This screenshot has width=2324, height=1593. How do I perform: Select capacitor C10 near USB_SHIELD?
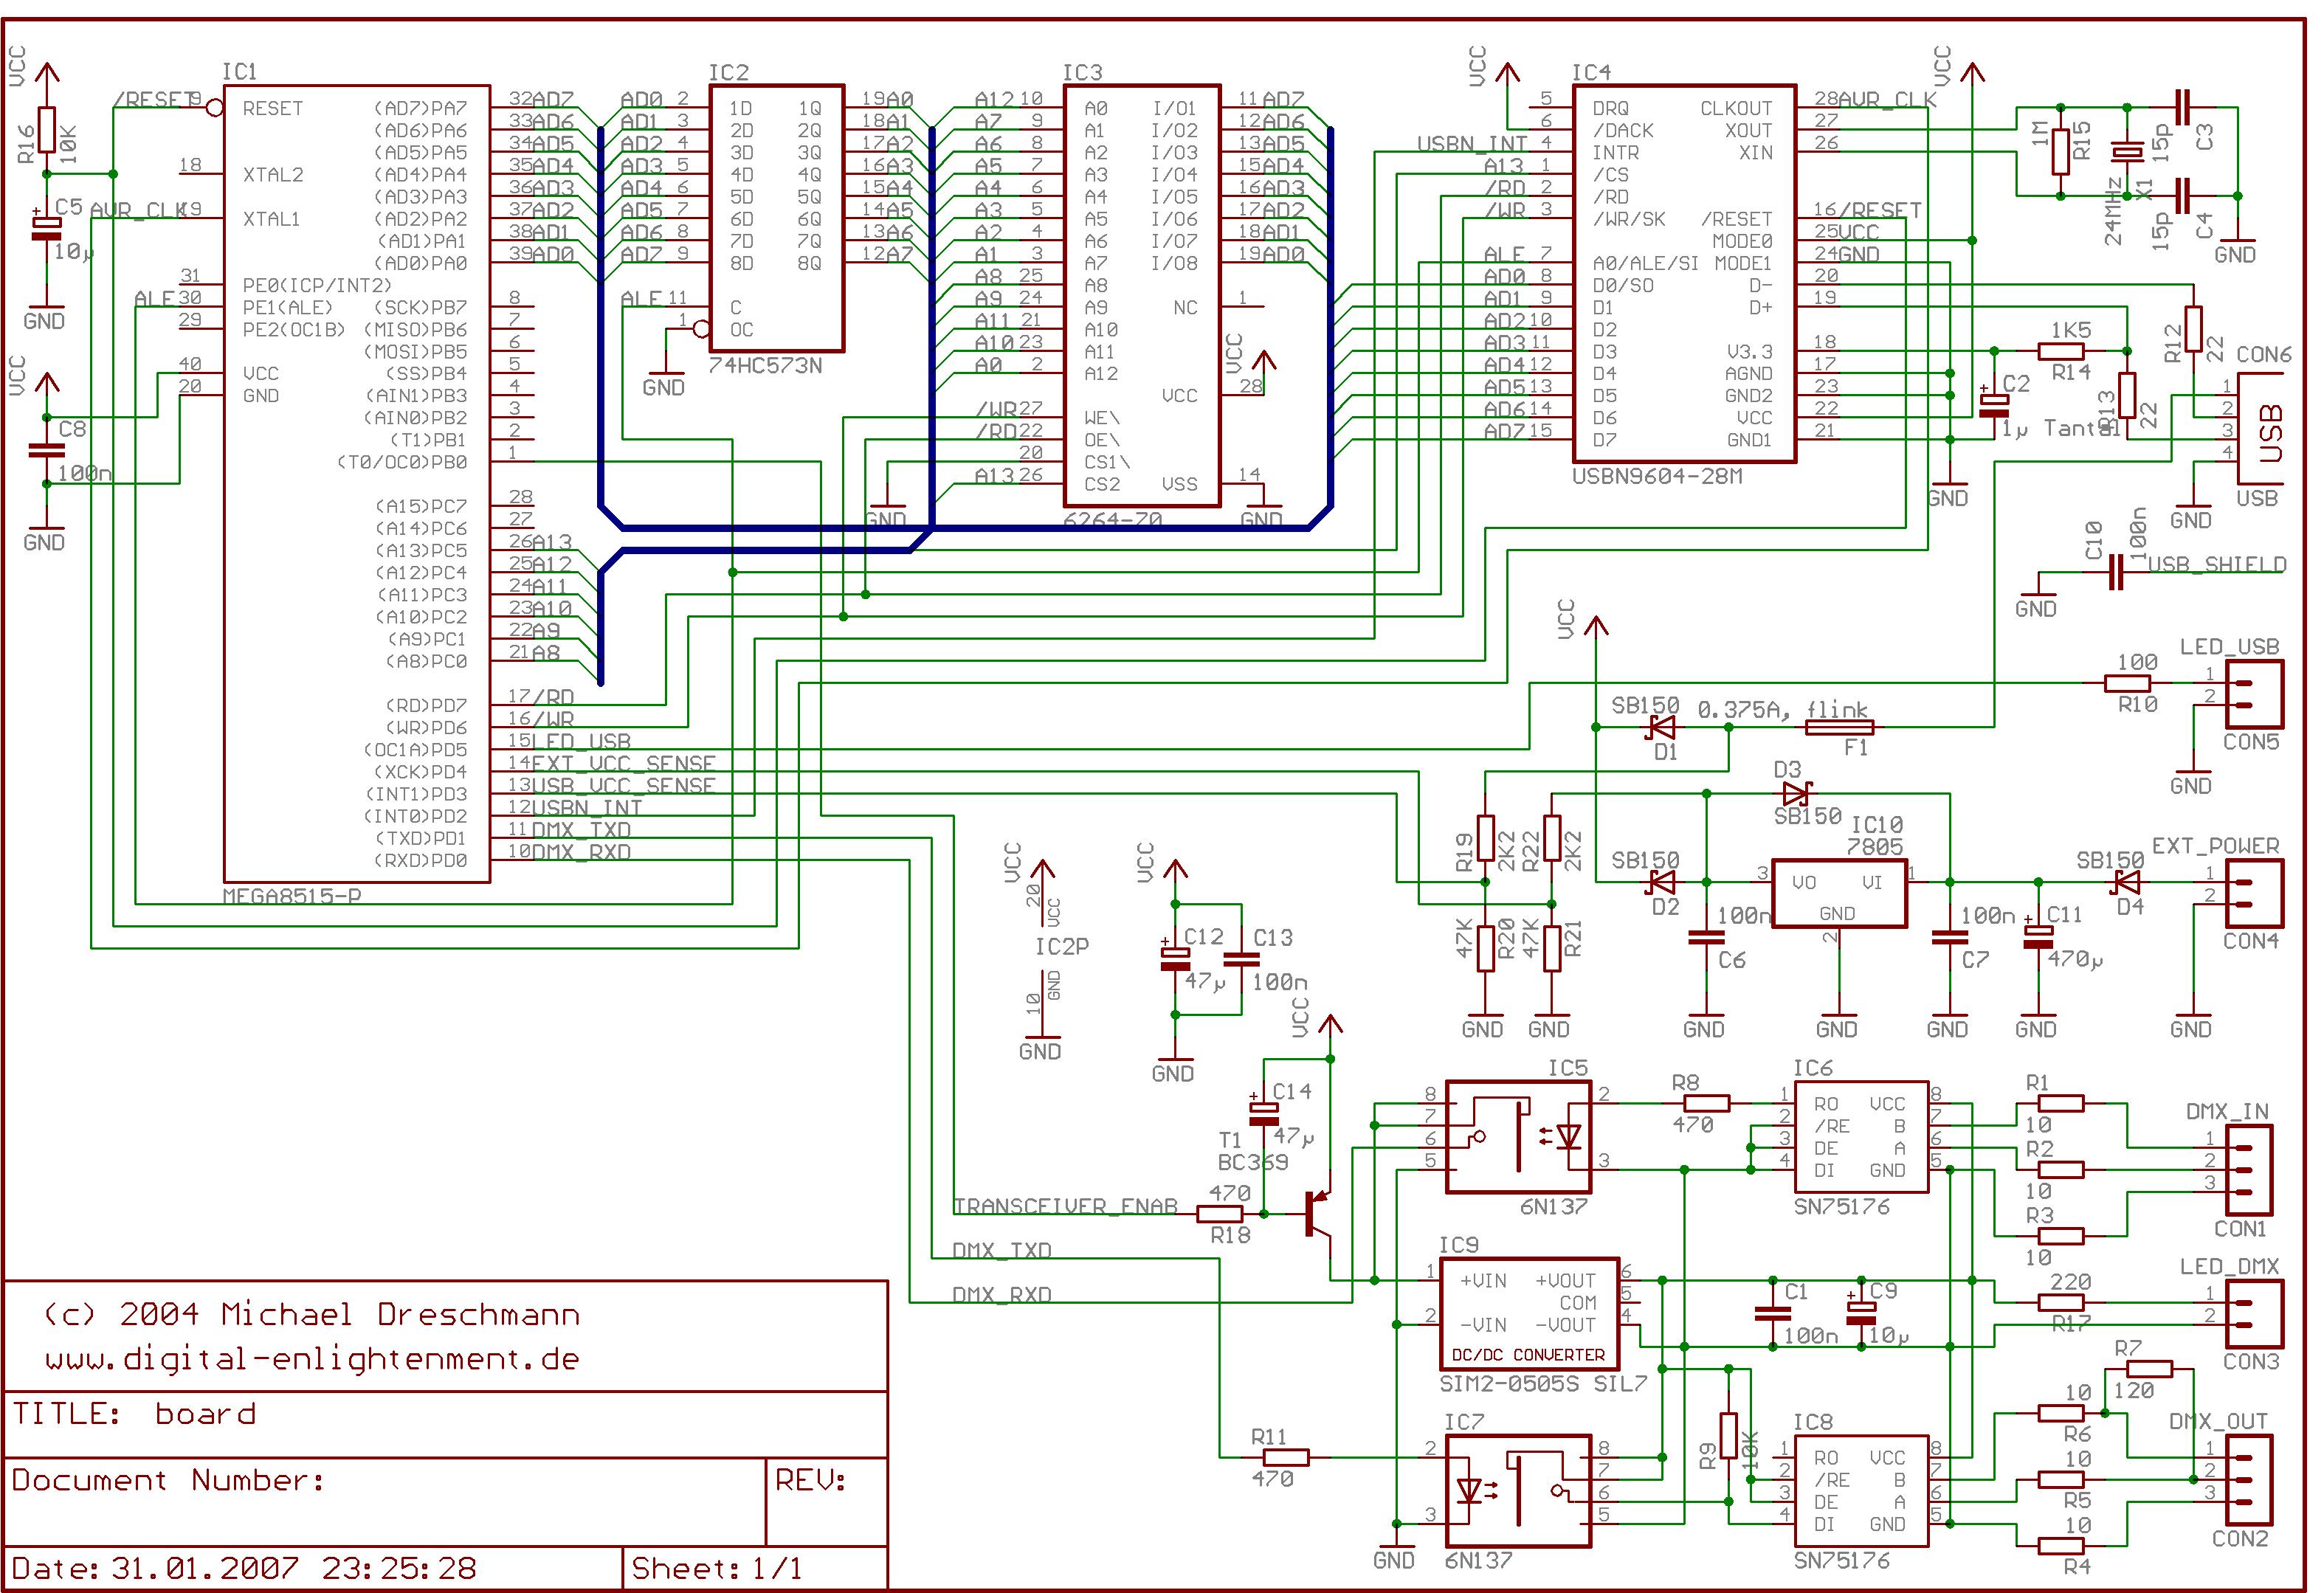click(x=2116, y=573)
